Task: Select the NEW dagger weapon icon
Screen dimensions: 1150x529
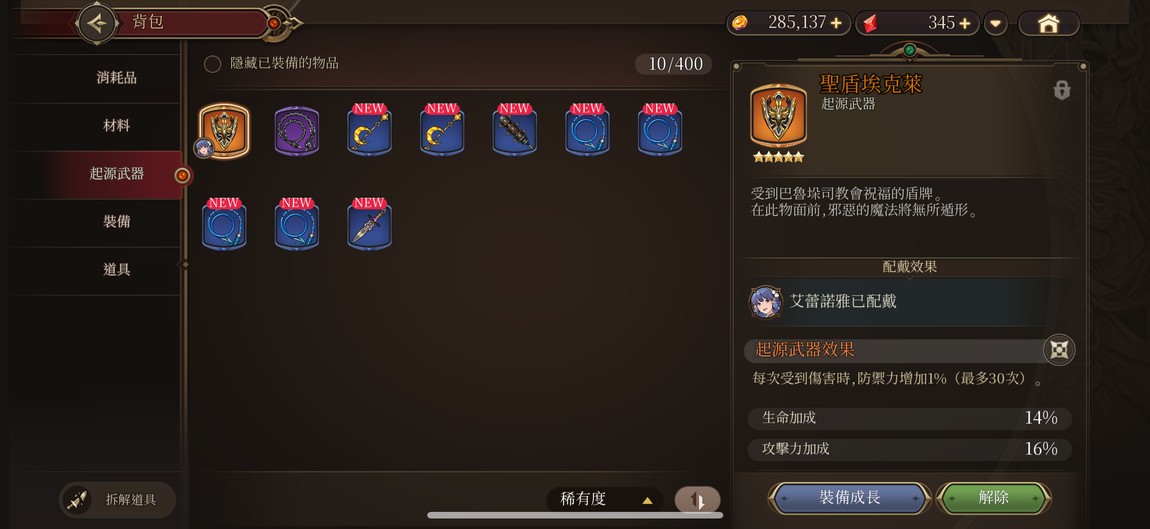Action: pyautogui.click(x=370, y=226)
